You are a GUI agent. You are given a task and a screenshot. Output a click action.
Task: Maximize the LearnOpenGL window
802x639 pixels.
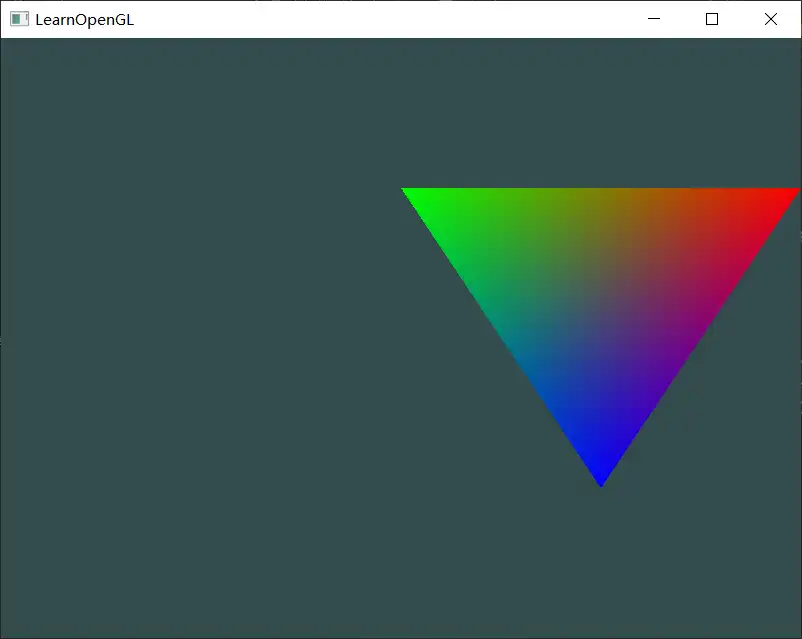(711, 18)
